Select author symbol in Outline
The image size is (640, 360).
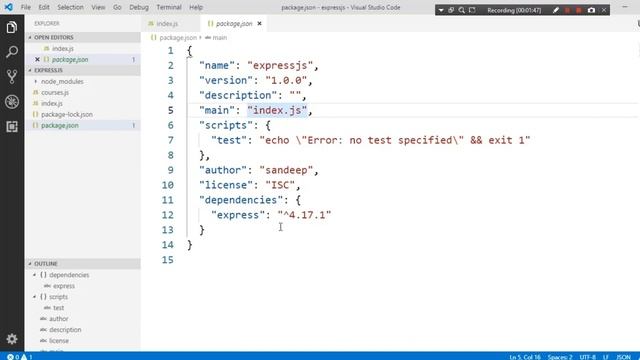[x=83, y=319]
